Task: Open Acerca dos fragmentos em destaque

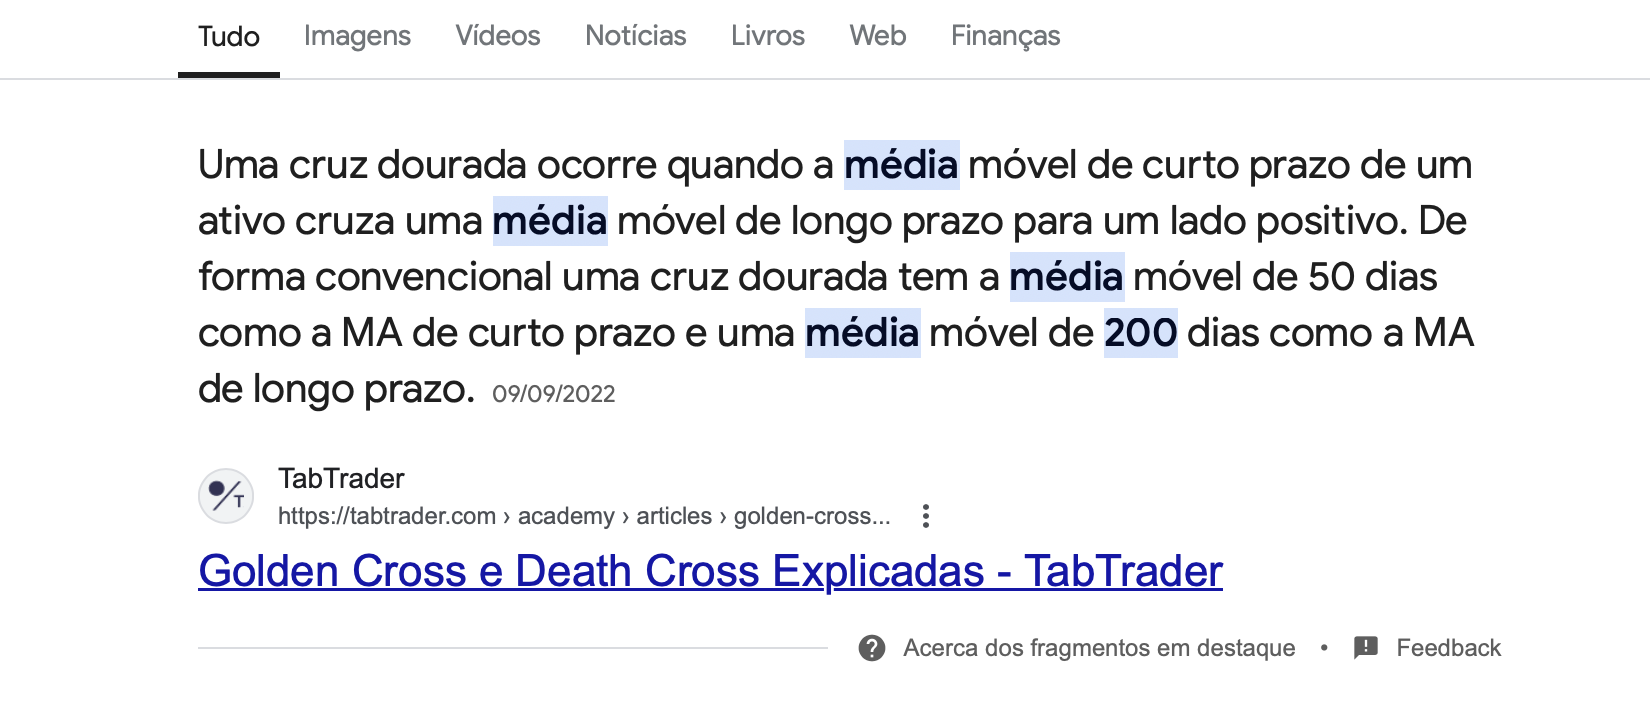Action: coord(1099,648)
